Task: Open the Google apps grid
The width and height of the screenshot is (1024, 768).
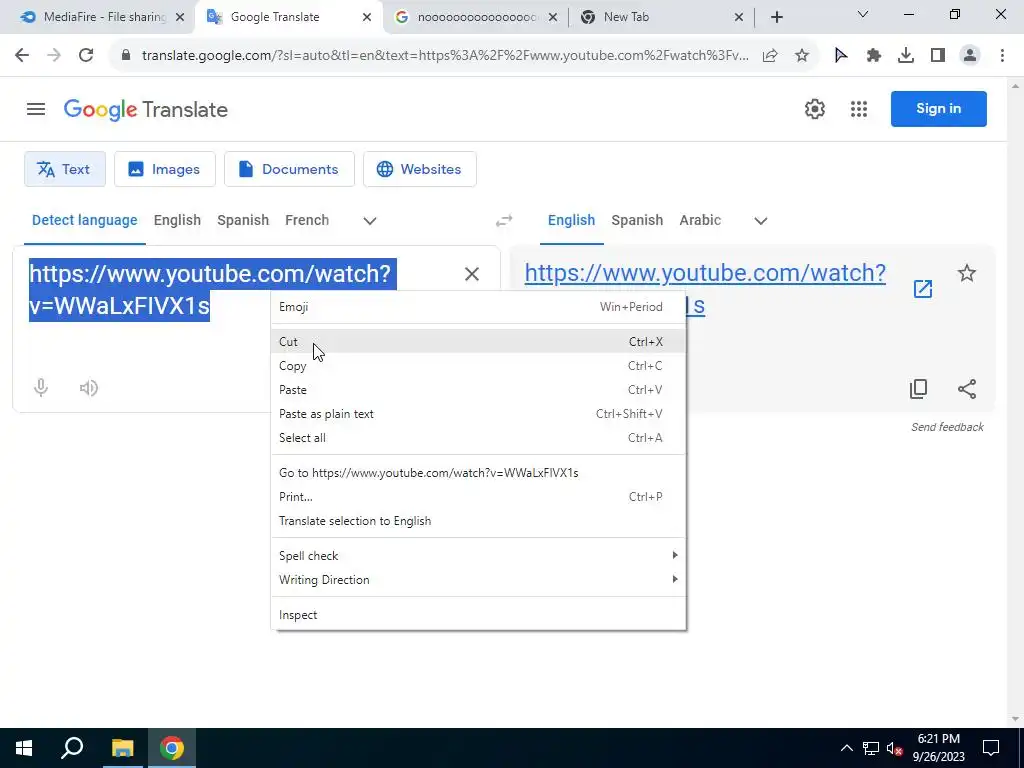Action: 859,109
